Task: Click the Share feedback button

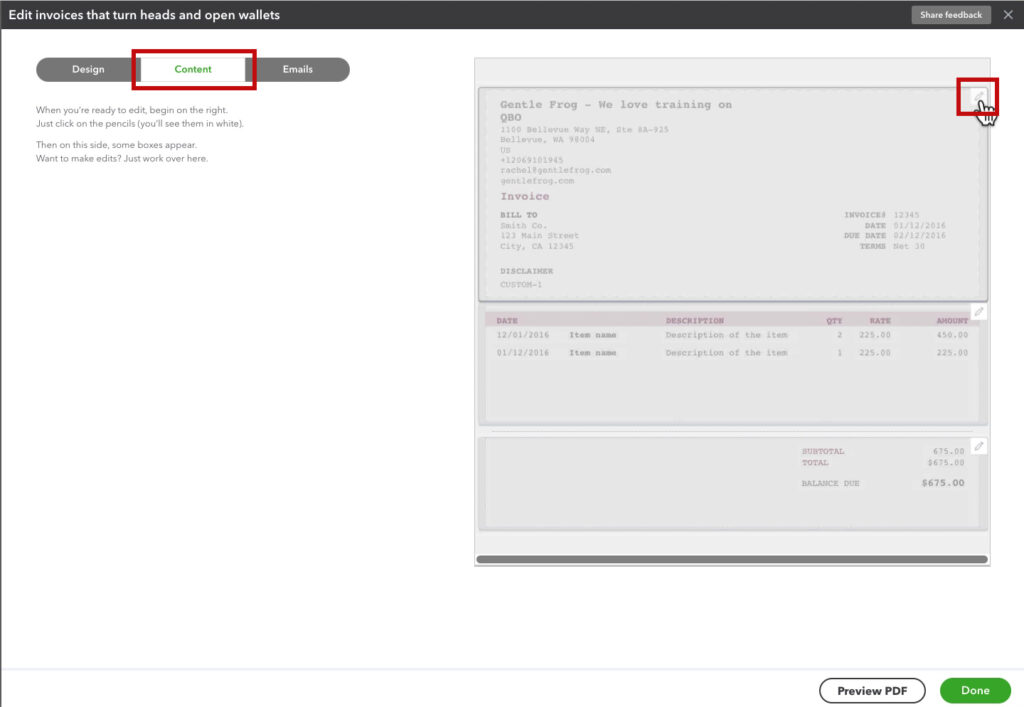Action: point(949,14)
